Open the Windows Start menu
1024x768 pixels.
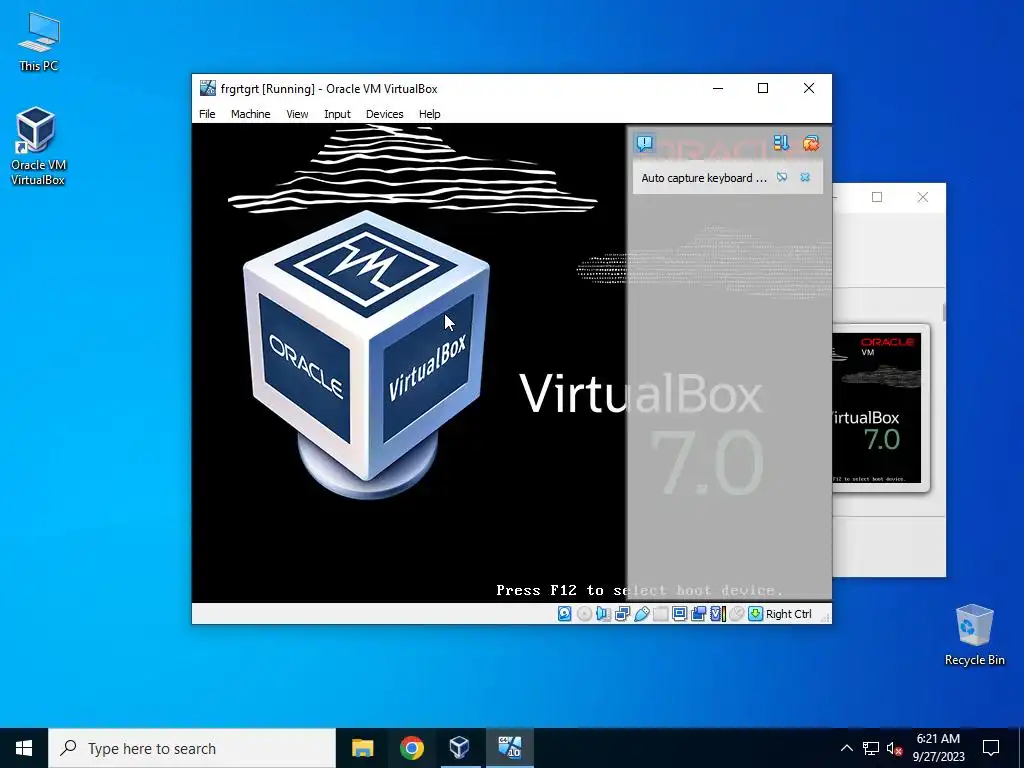(x=24, y=748)
